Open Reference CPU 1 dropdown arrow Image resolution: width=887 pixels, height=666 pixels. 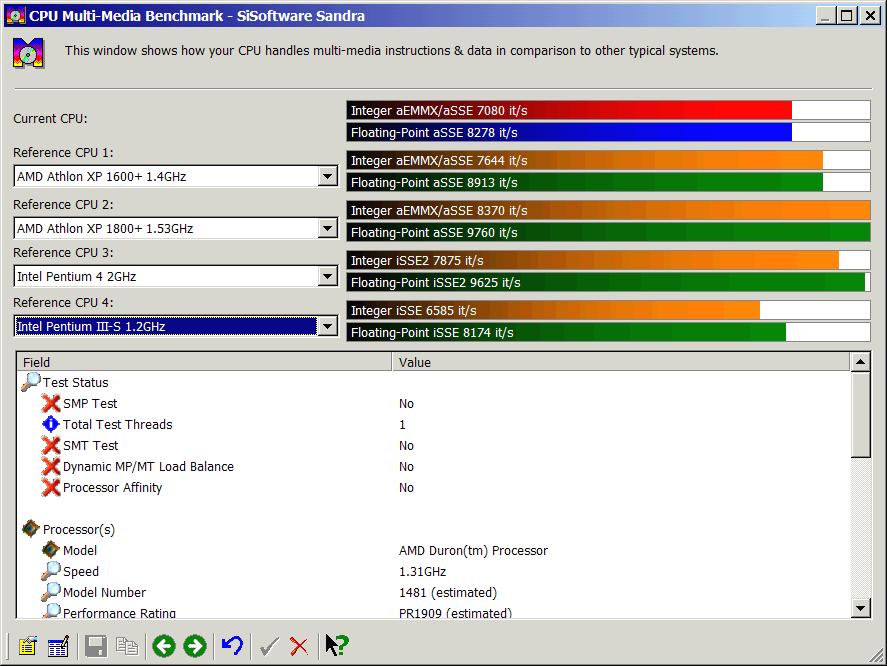pos(328,177)
